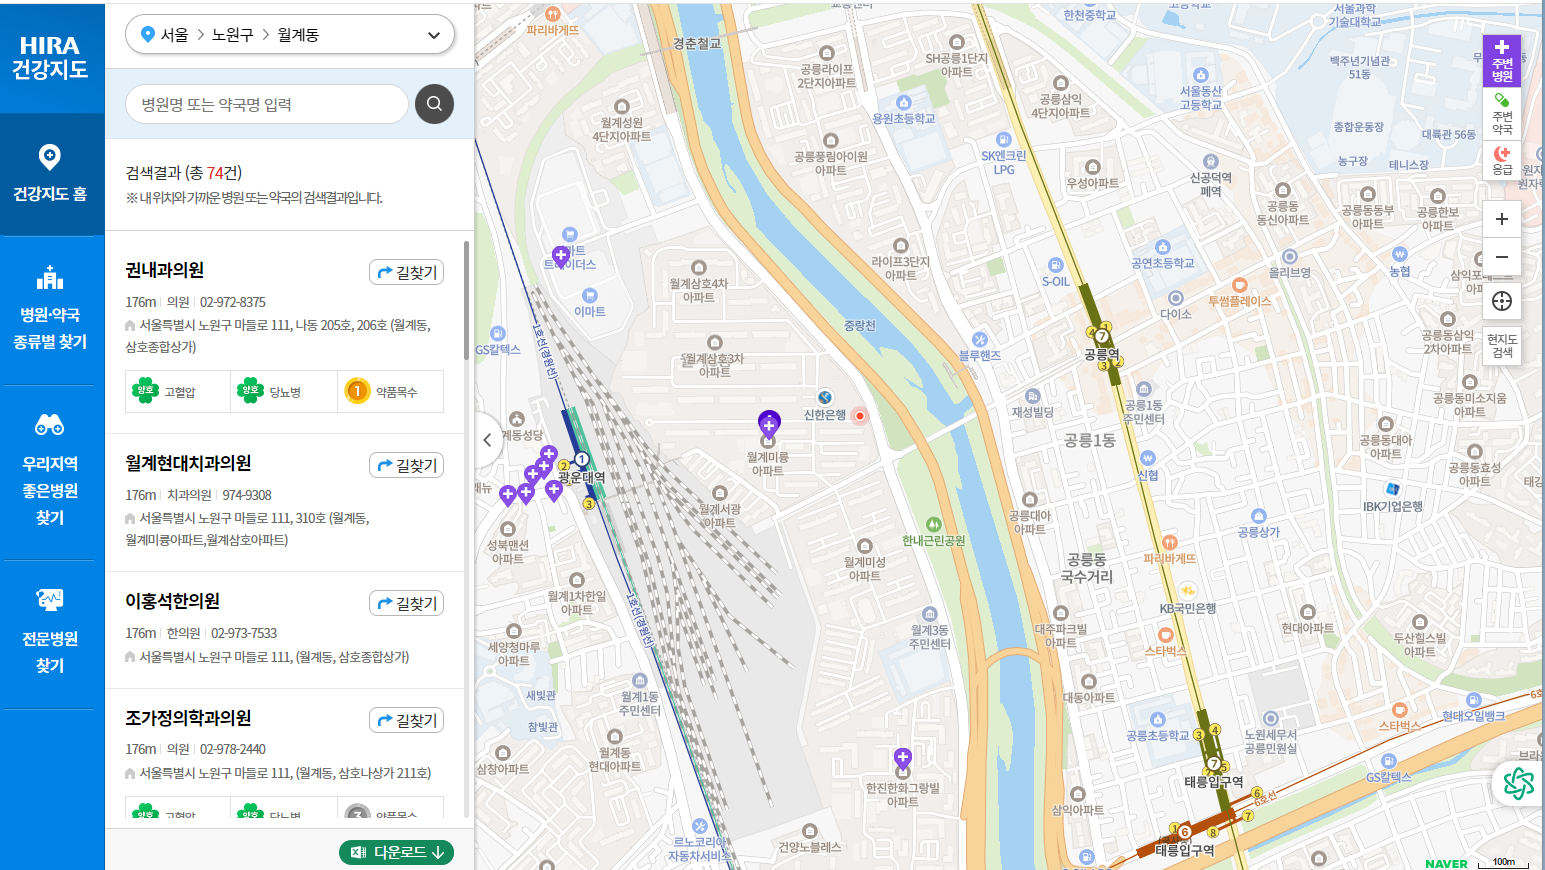The image size is (1545, 870).
Task: Open 건강지도 홈 sidebar menu
Action: pyautogui.click(x=50, y=174)
